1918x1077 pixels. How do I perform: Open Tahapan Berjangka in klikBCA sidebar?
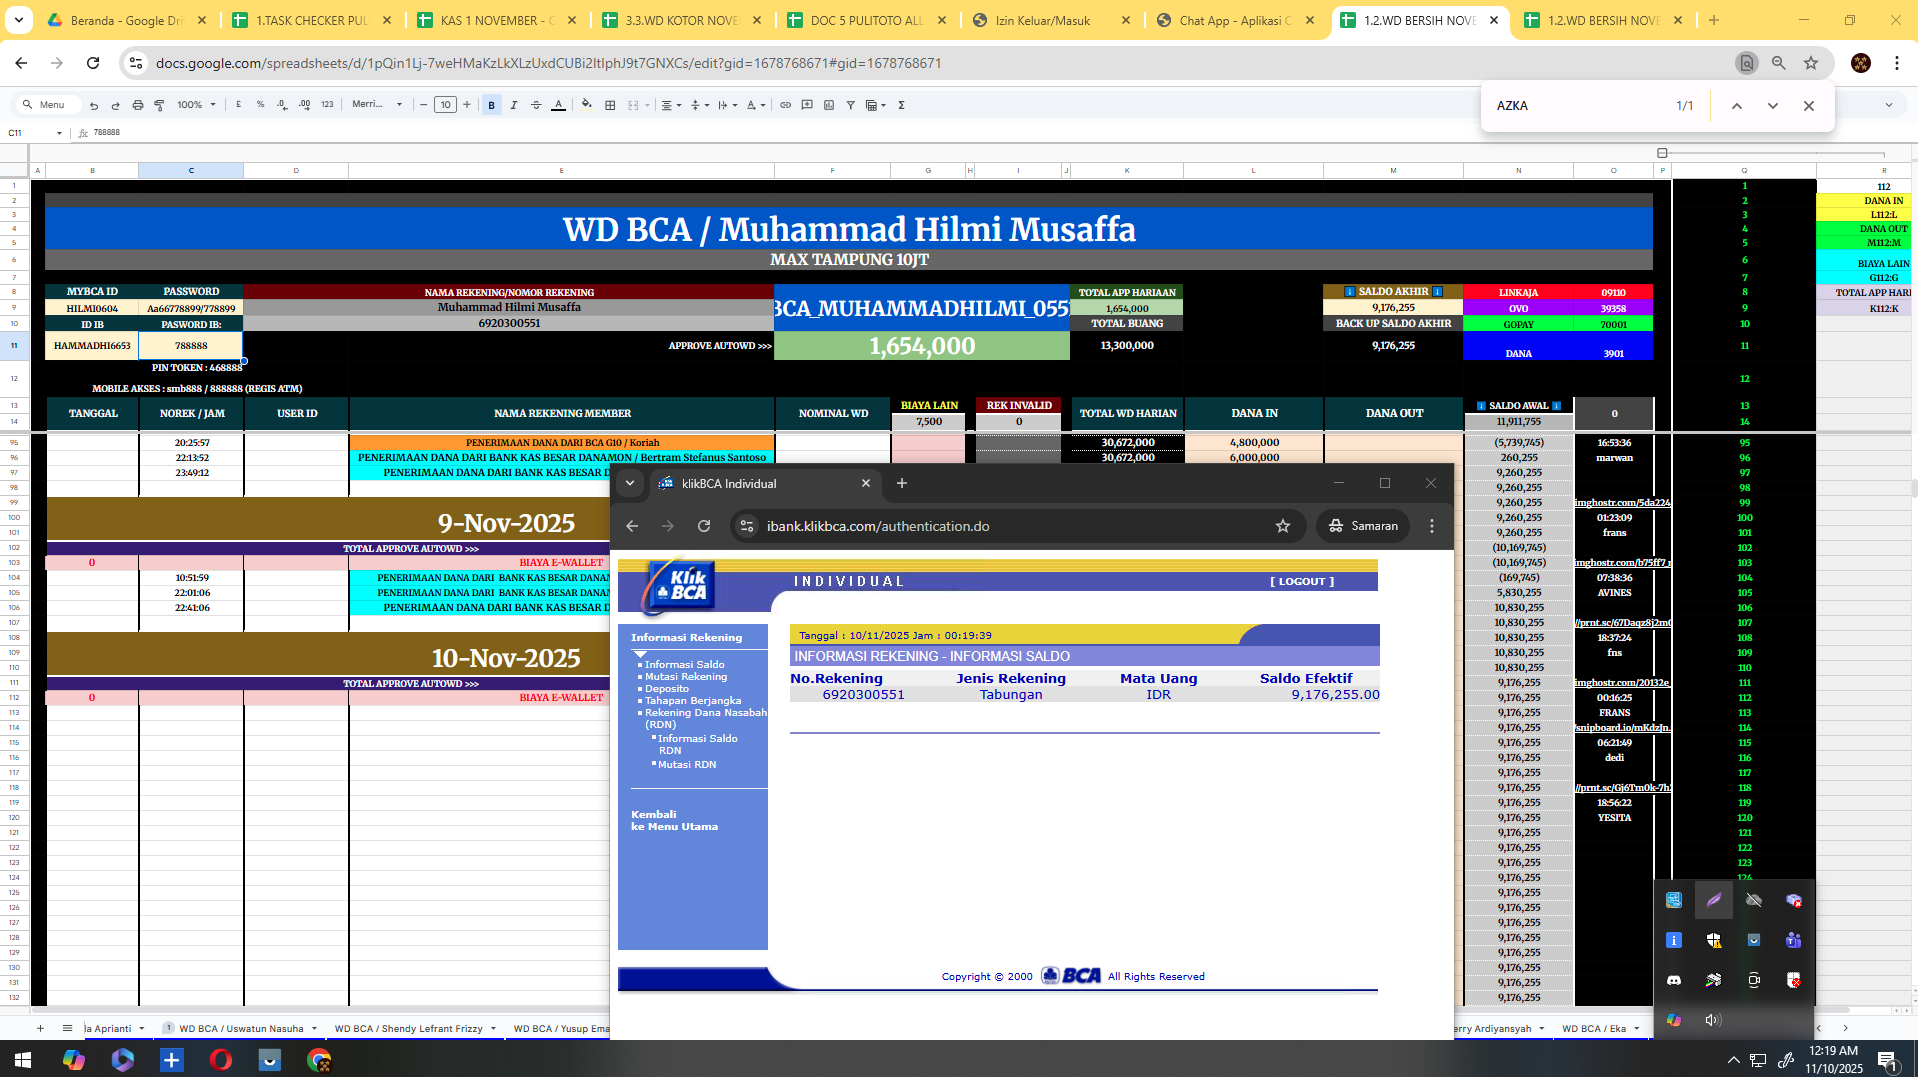point(693,701)
